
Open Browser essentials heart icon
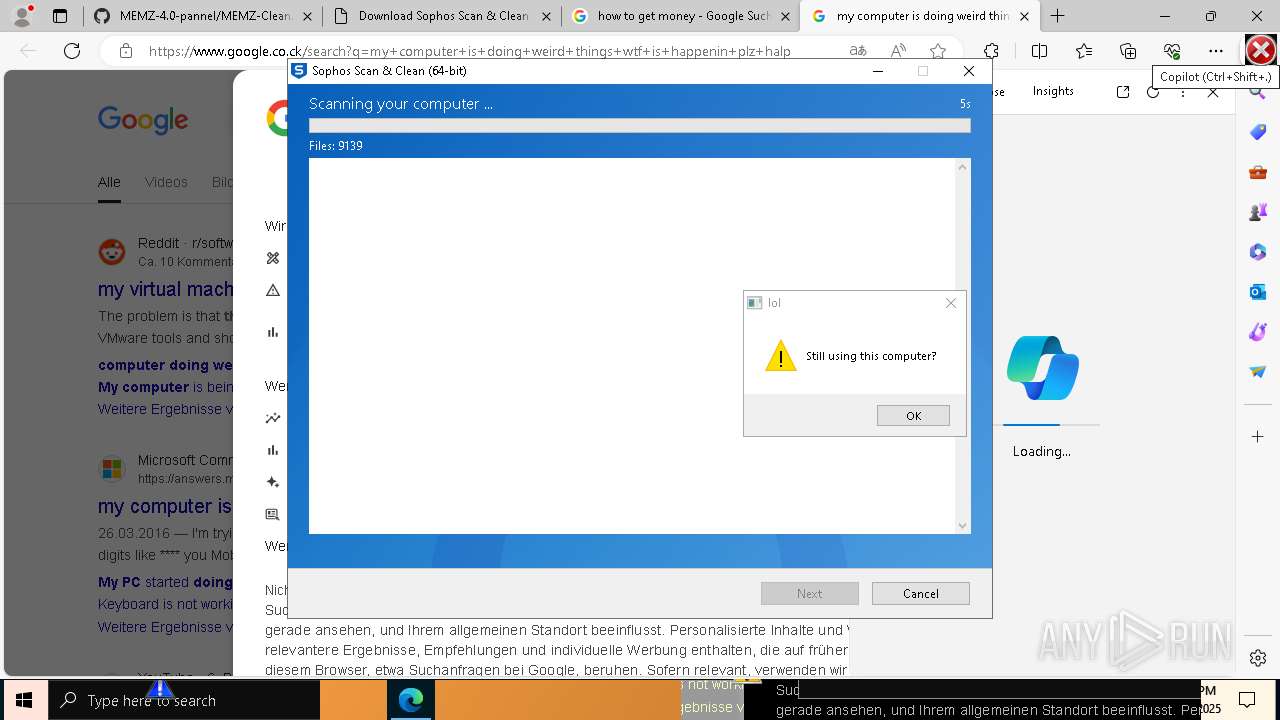click(x=1172, y=51)
